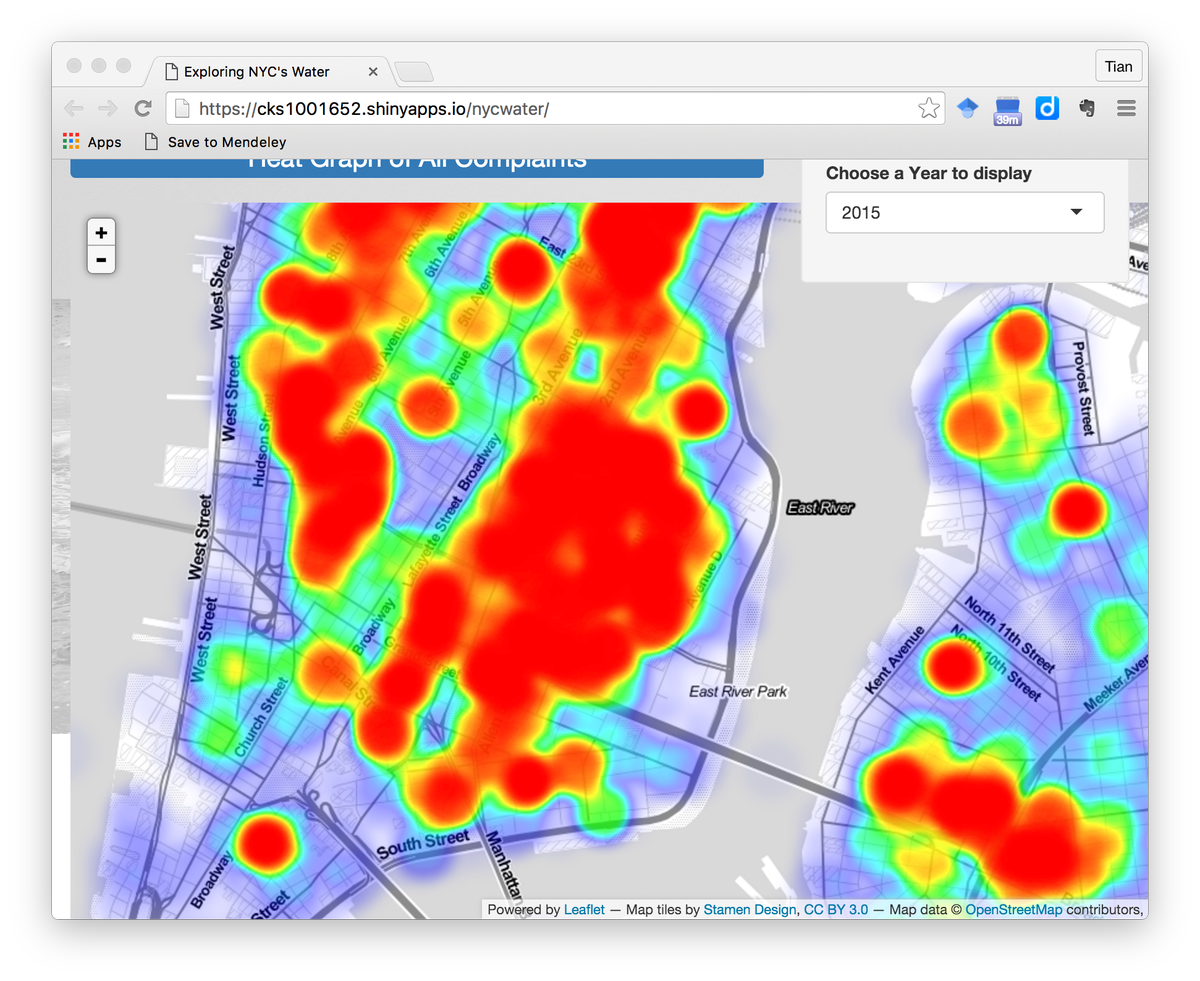
Task: Click the Provost Street label
Action: tap(1083, 389)
